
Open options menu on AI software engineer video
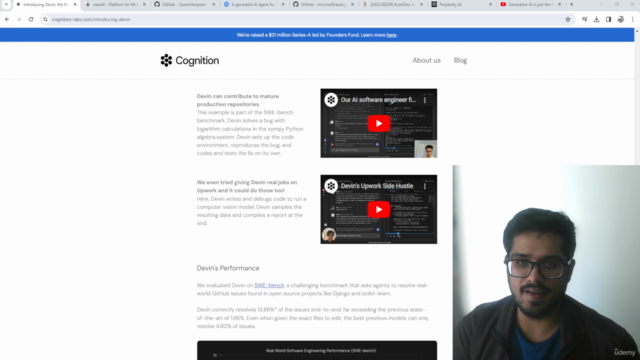coord(425,100)
